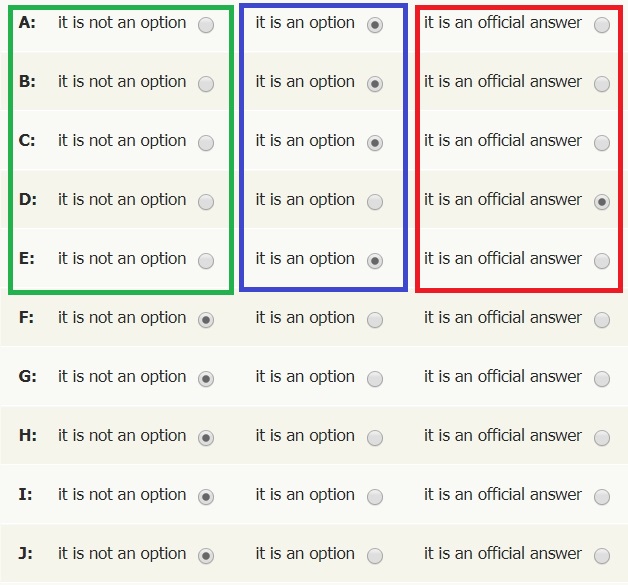The width and height of the screenshot is (628, 585).
Task: Mark row J as an official answer
Action: coord(602,557)
